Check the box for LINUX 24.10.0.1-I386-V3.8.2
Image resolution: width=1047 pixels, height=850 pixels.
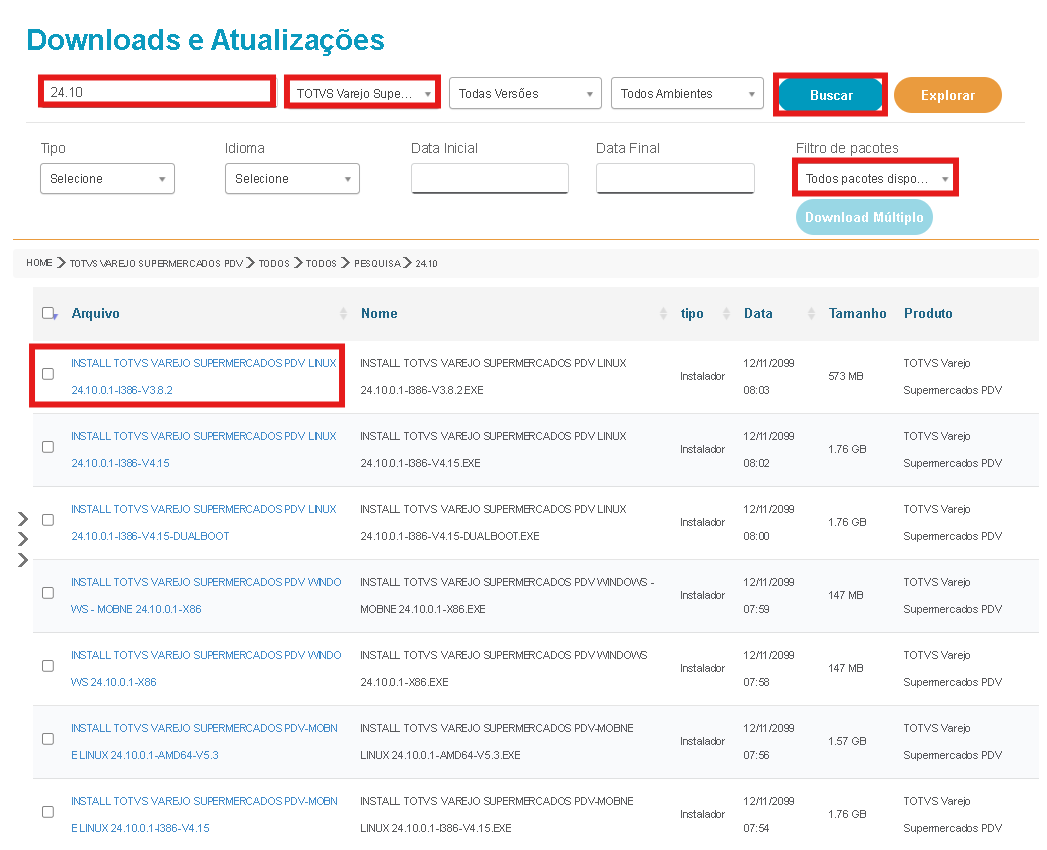(48, 374)
